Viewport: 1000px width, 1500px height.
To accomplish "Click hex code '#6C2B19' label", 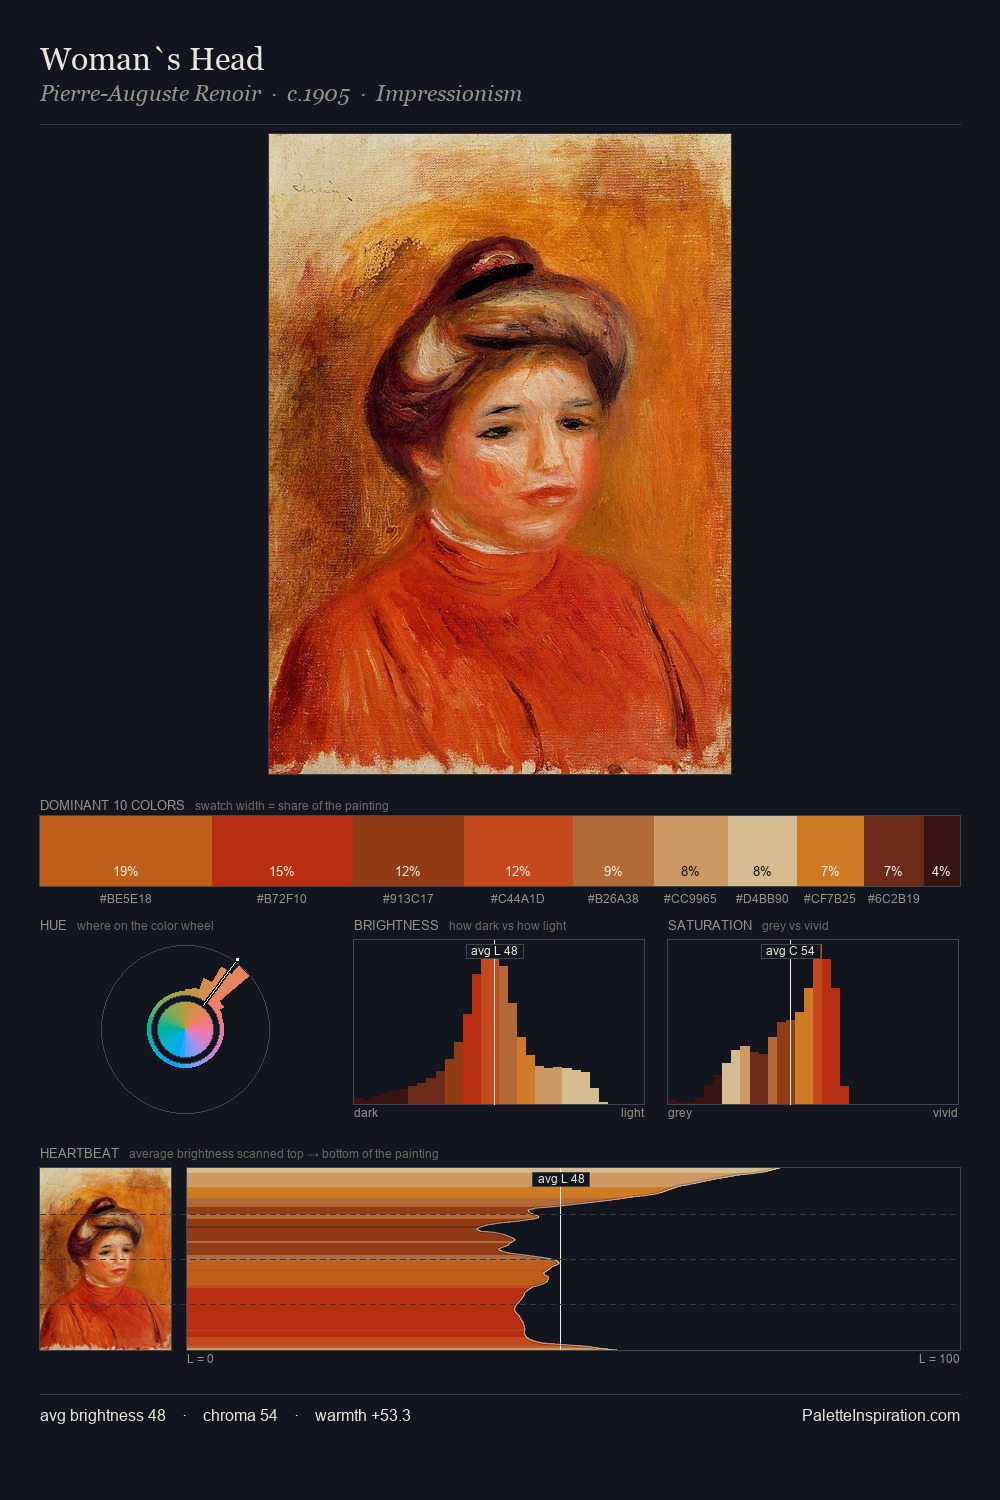I will [x=894, y=899].
